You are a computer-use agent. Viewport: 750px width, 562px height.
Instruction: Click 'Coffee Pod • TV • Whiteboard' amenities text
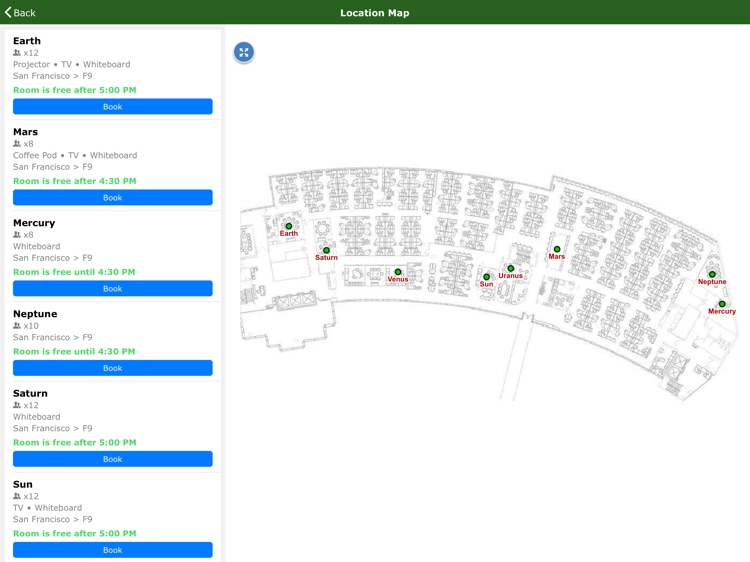(x=75, y=155)
